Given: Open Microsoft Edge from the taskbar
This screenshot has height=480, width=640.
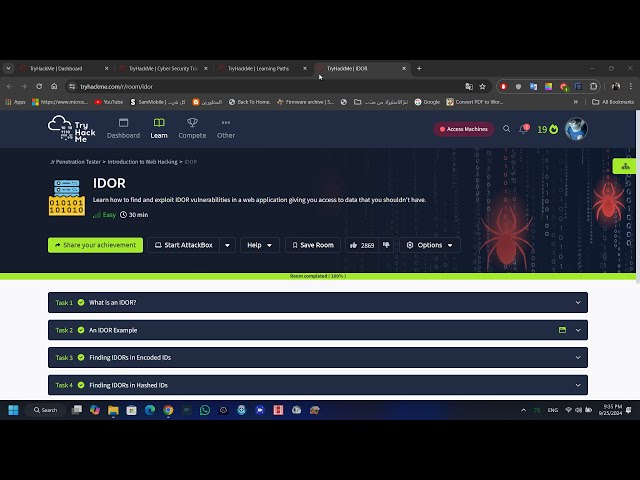Looking at the screenshot, I should click(x=150, y=410).
